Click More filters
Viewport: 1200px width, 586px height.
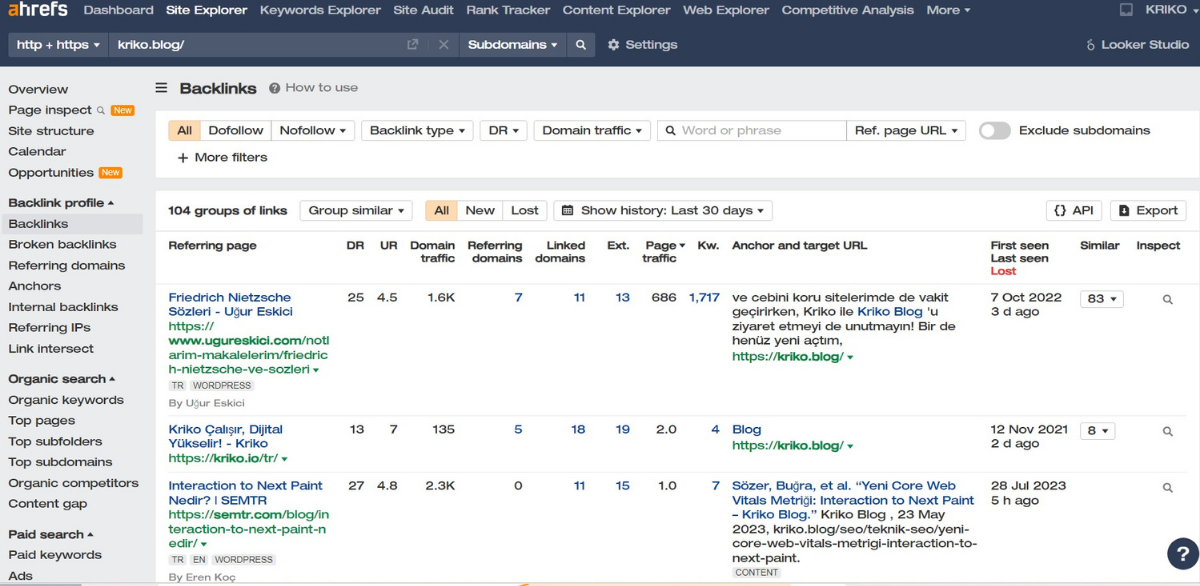(x=222, y=157)
